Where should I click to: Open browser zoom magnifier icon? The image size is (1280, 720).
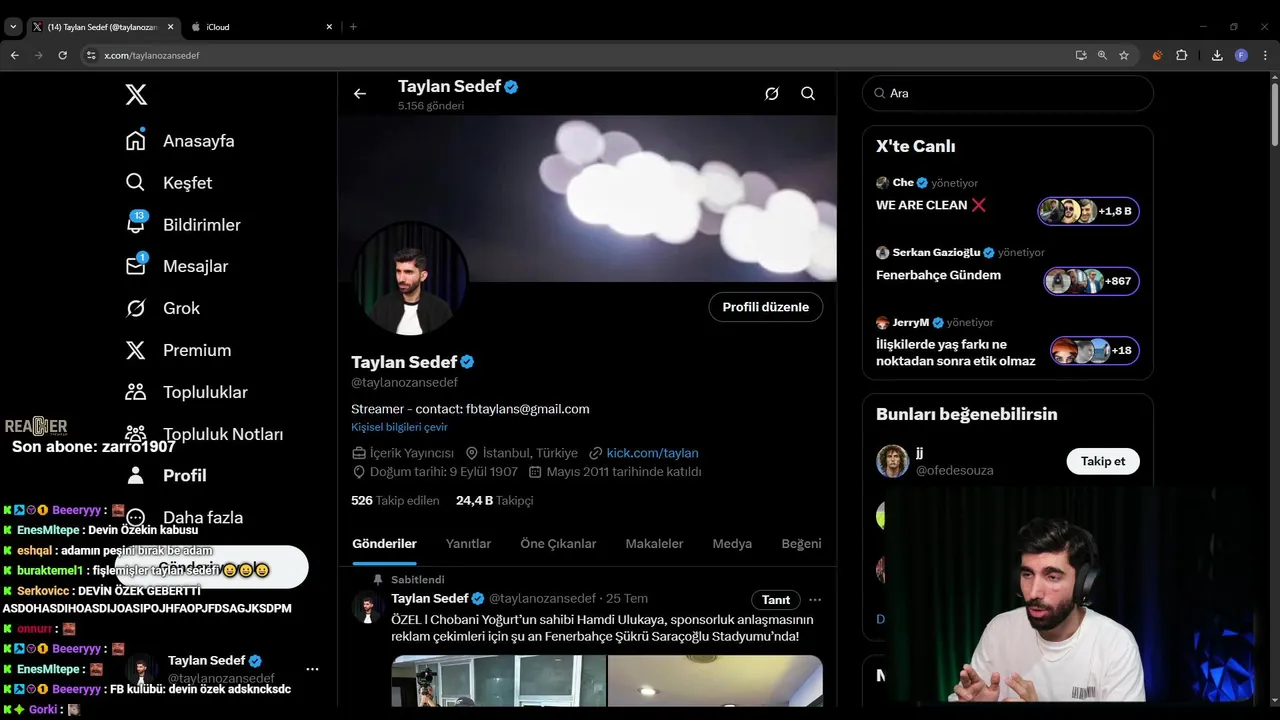[x=1102, y=56]
